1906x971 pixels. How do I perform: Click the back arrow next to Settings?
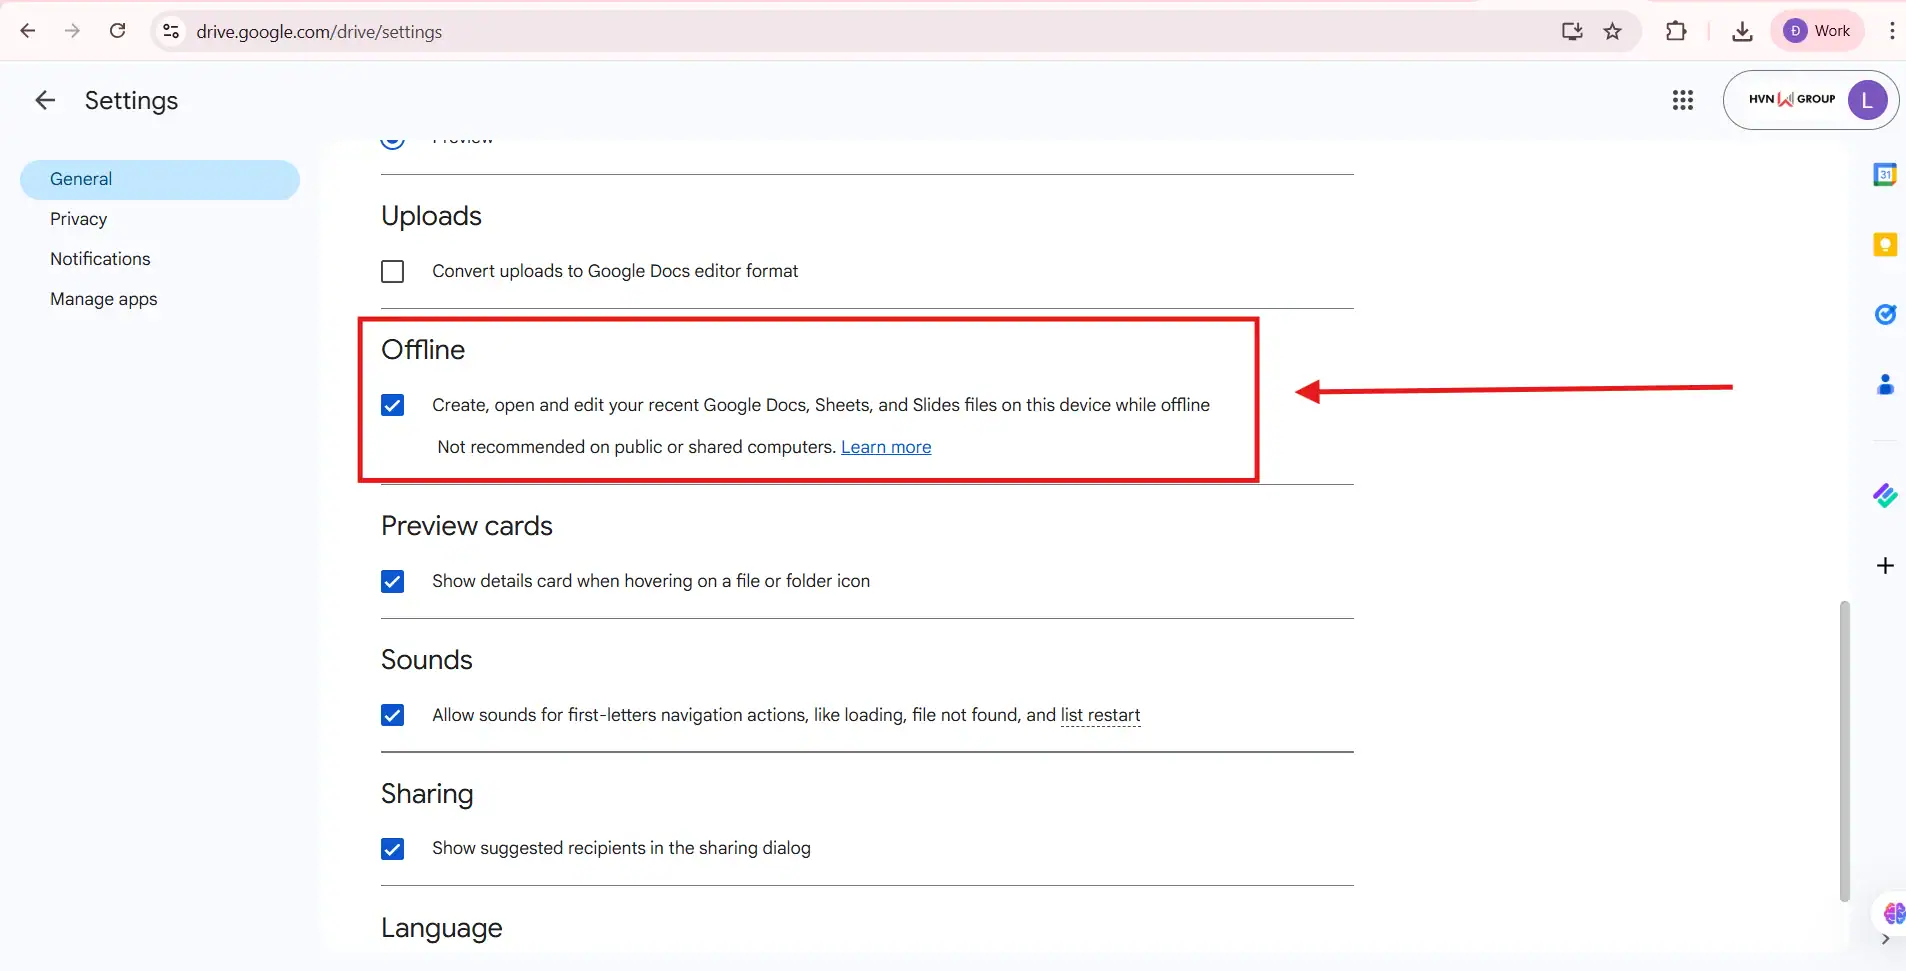[44, 100]
